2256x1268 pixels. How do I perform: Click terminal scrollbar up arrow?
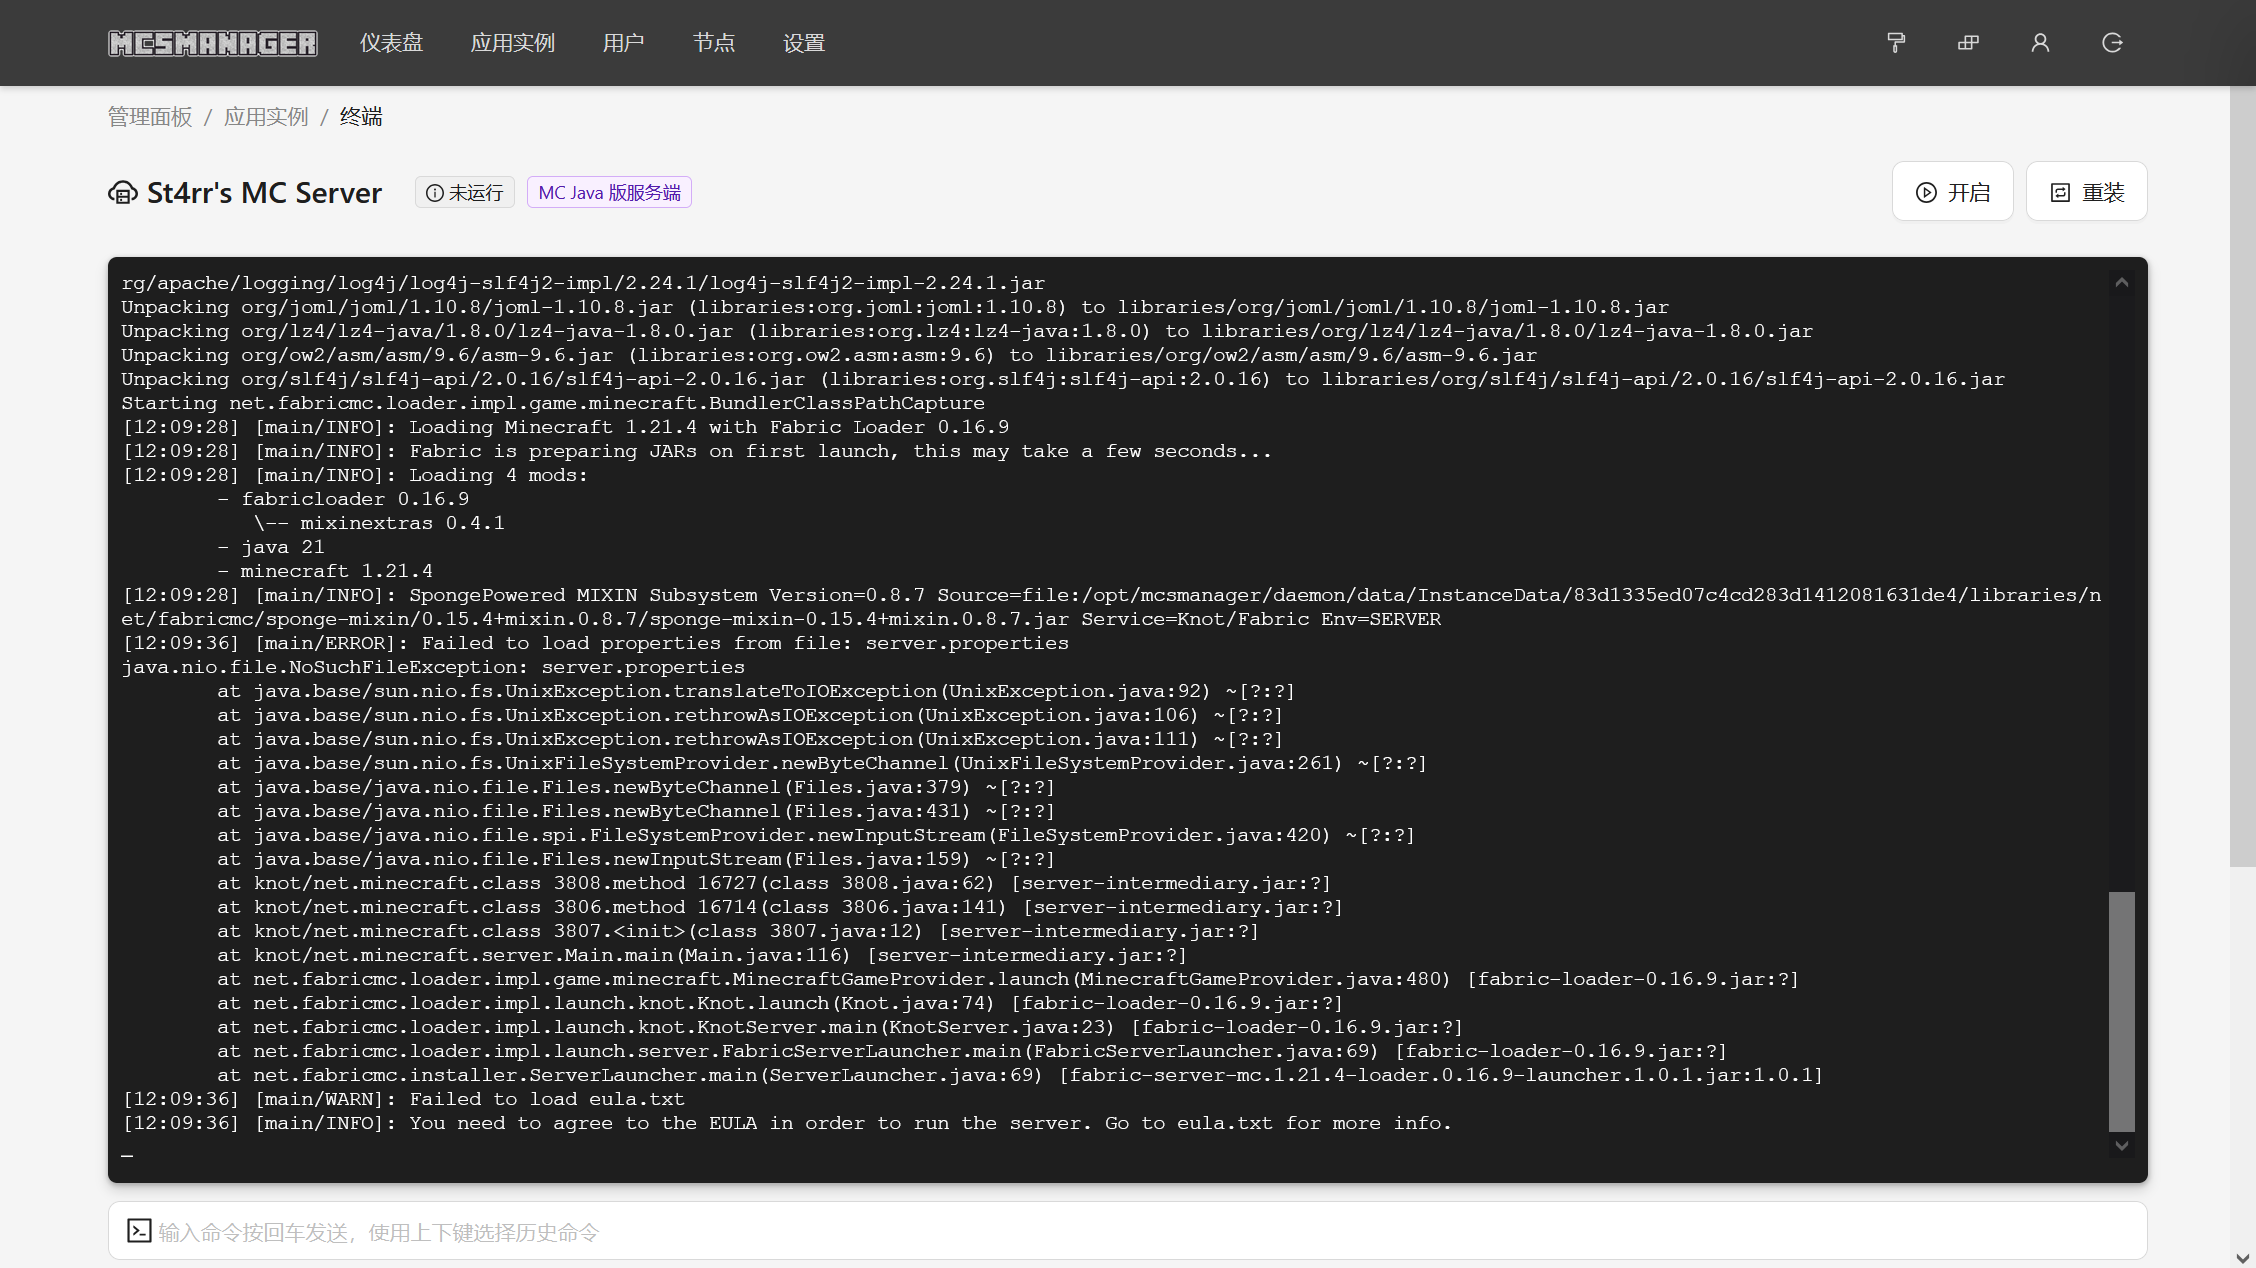2121,283
